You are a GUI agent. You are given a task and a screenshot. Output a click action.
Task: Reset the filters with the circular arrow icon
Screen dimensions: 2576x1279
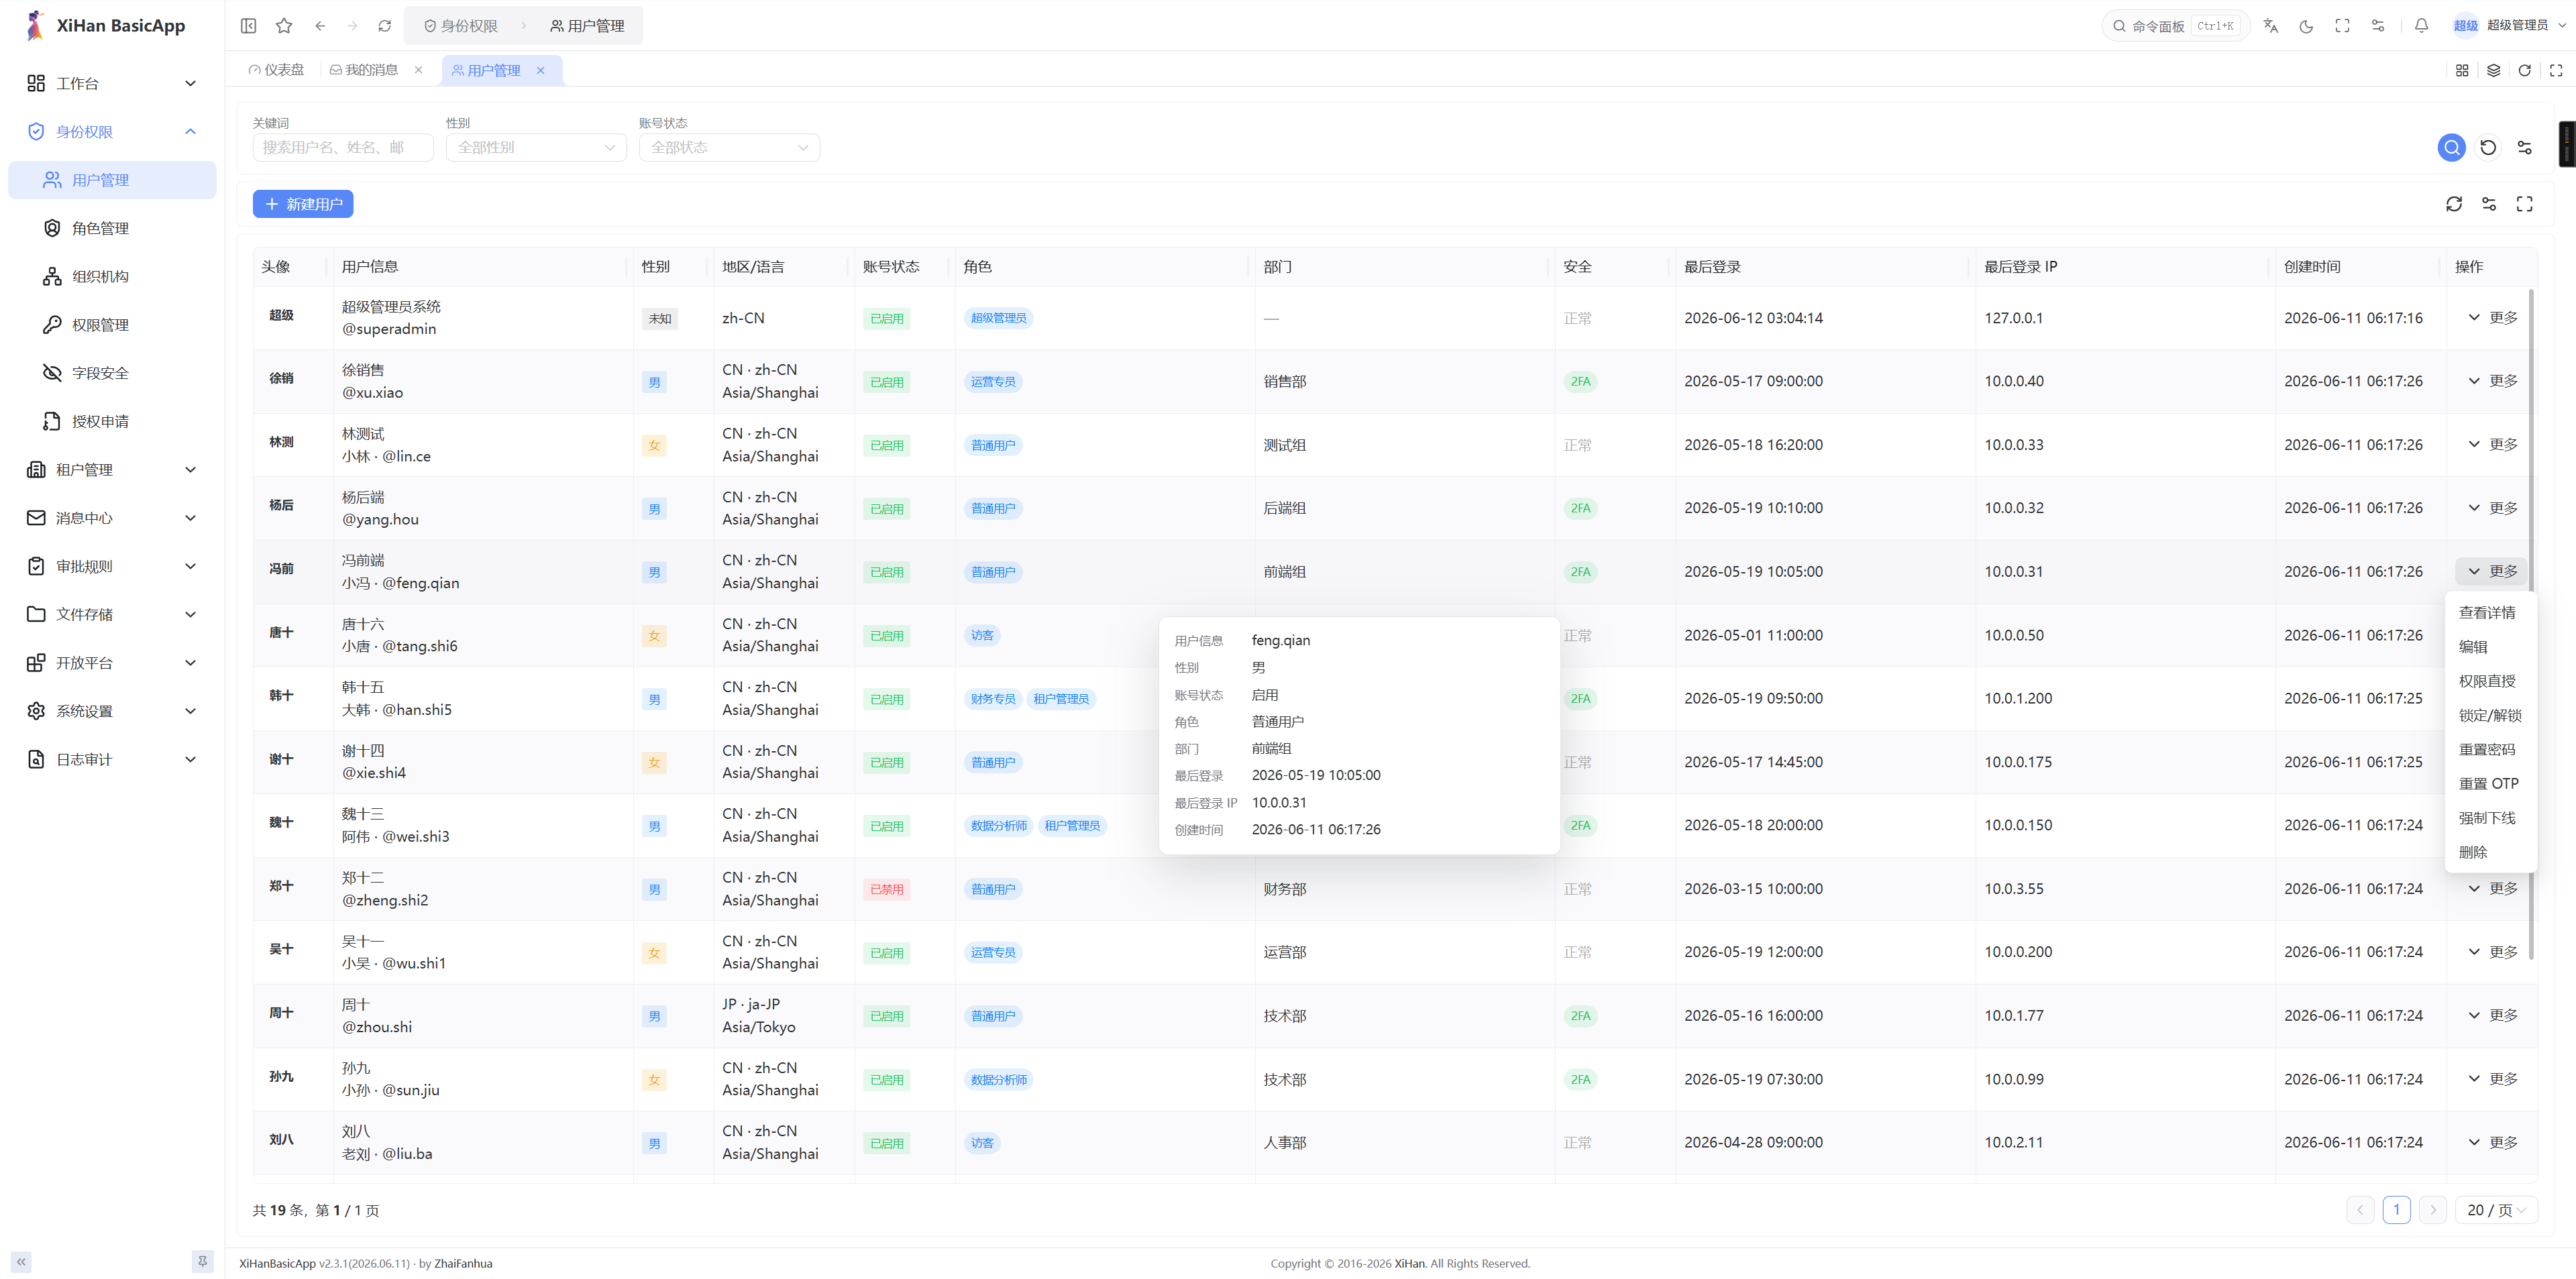tap(2488, 148)
